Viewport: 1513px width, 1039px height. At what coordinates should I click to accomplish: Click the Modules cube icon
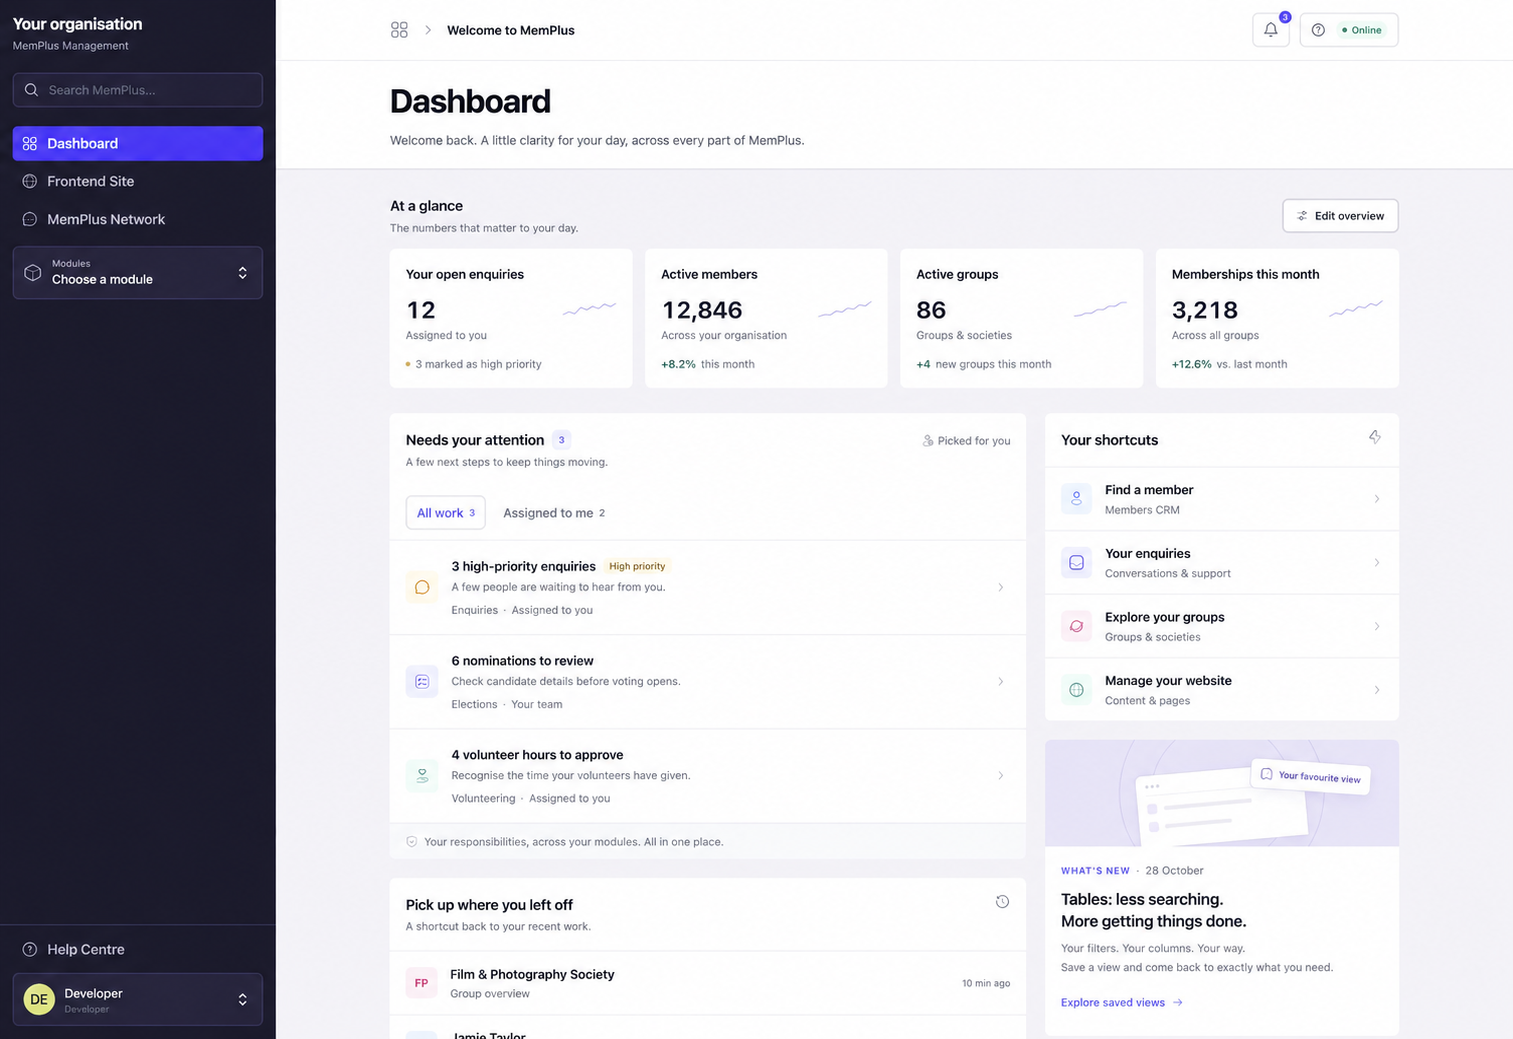33,273
